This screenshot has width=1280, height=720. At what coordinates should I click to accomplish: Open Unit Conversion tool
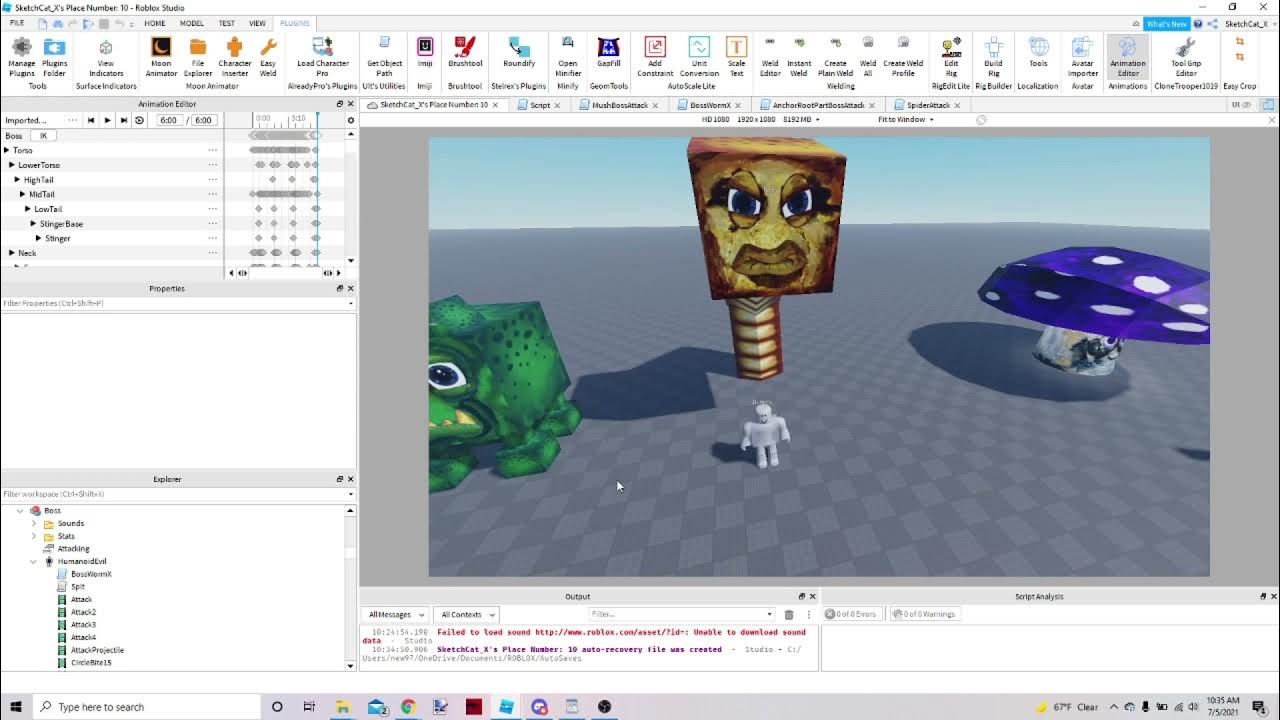tap(699, 57)
